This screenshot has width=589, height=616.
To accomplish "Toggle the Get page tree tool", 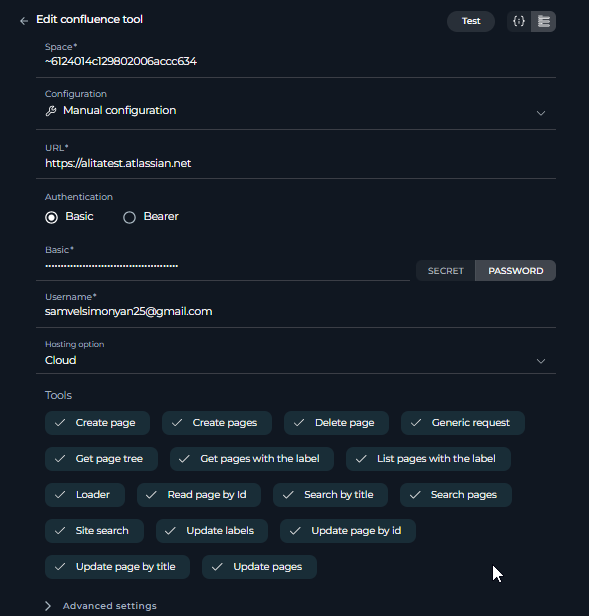I will pos(101,459).
